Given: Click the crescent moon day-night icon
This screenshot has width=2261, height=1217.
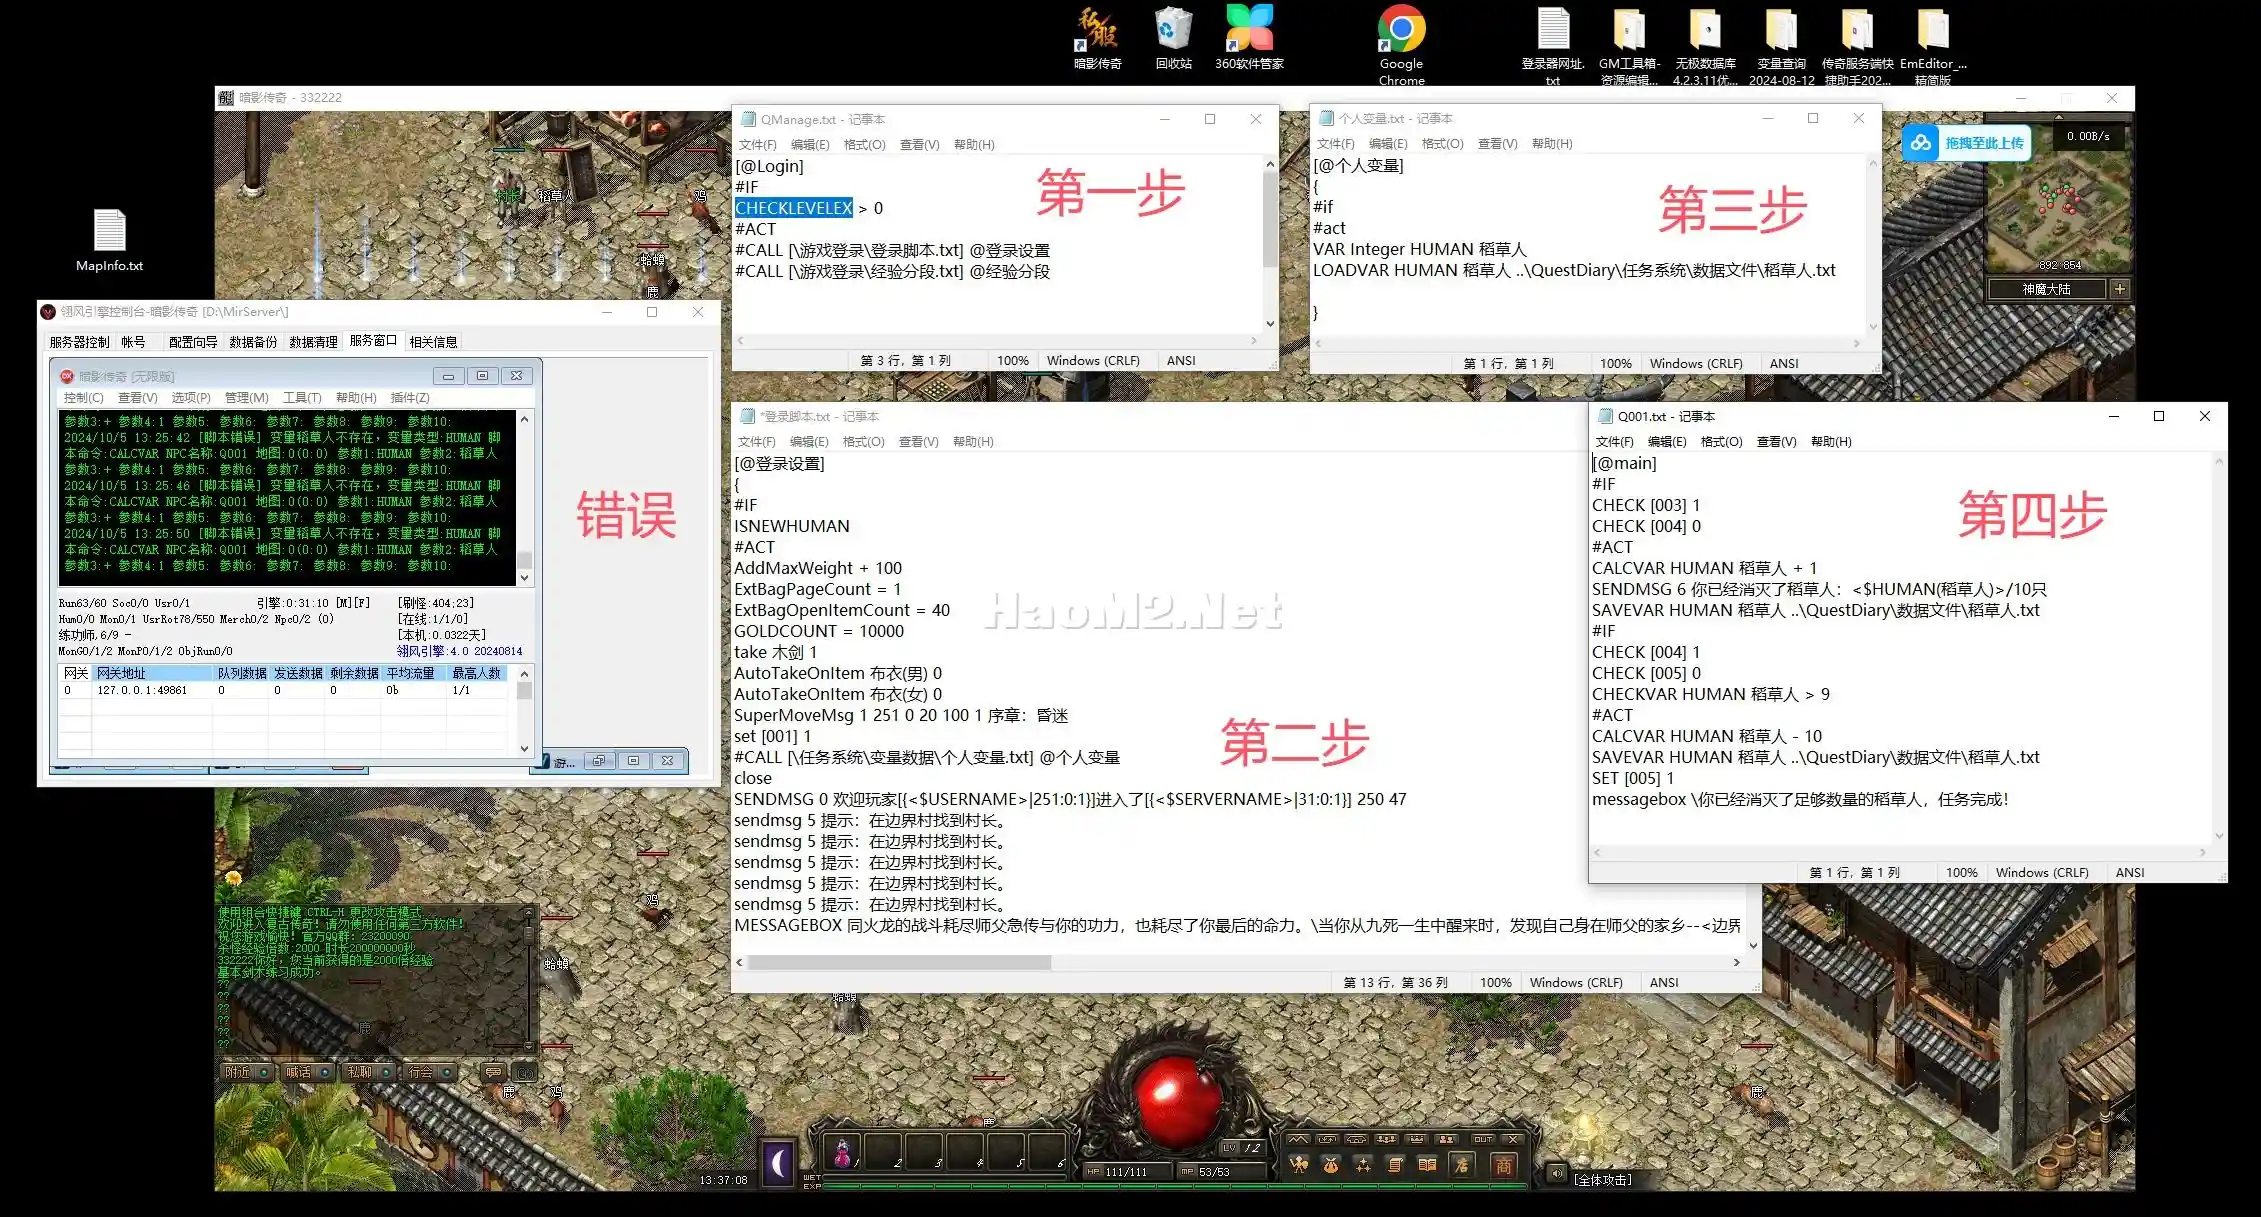Looking at the screenshot, I should (x=778, y=1163).
